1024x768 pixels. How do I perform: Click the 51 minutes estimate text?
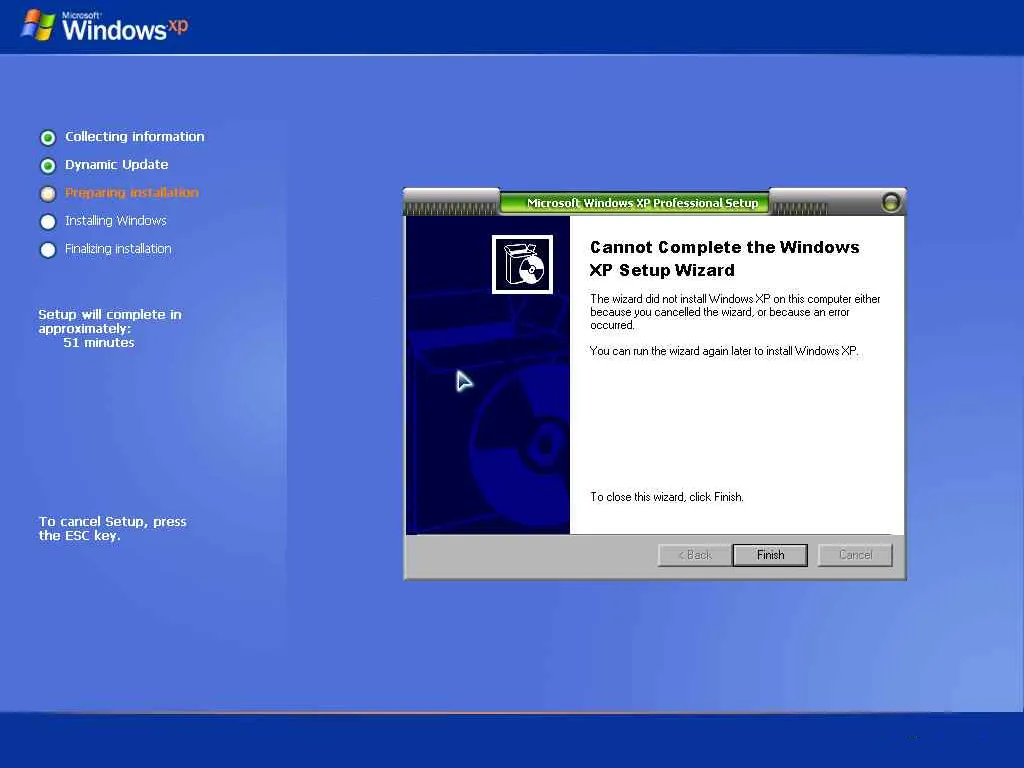pyautogui.click(x=99, y=342)
